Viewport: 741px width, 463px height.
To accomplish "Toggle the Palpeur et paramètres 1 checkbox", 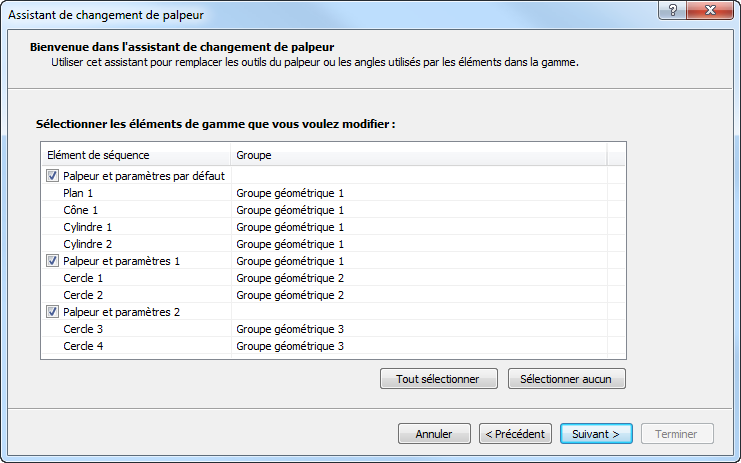I will (52, 261).
